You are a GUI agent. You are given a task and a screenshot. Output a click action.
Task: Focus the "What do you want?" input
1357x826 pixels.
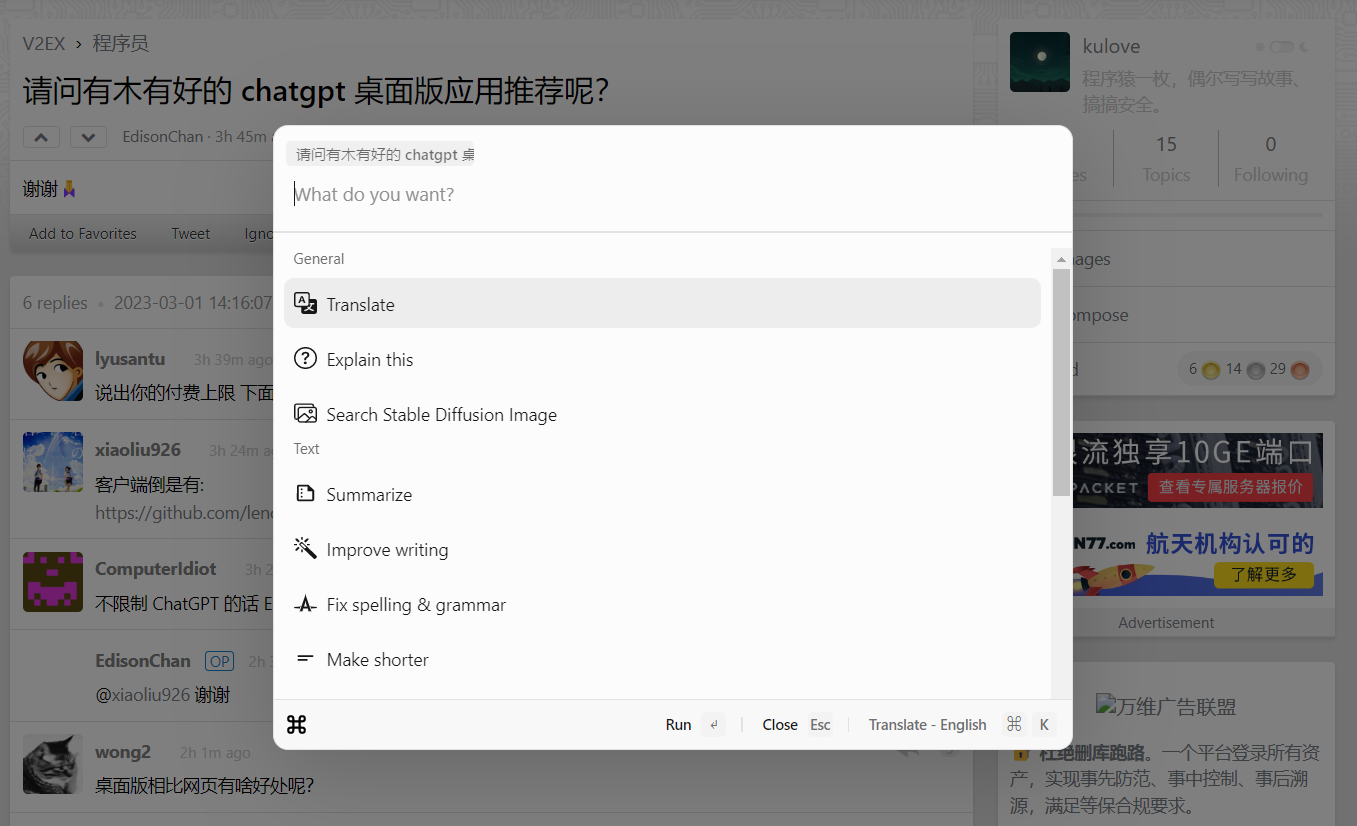670,194
